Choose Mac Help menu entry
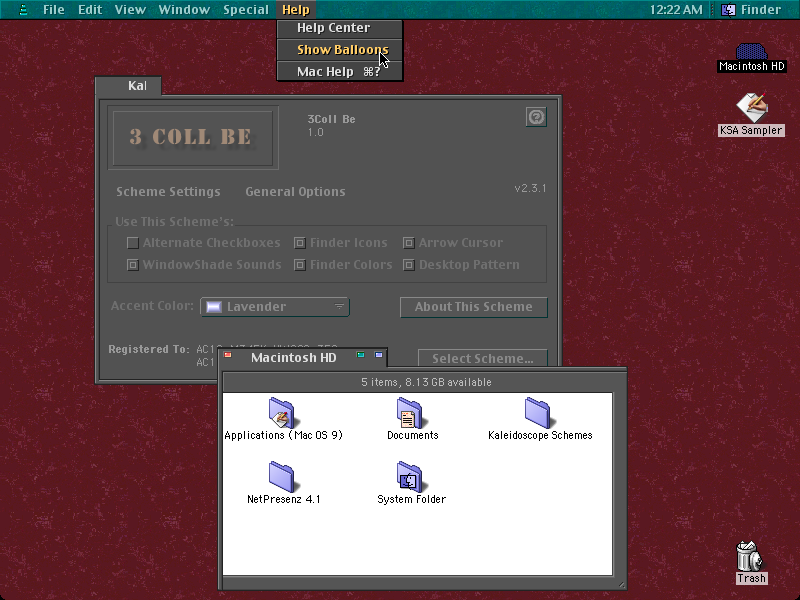800x600 pixels. click(x=339, y=72)
